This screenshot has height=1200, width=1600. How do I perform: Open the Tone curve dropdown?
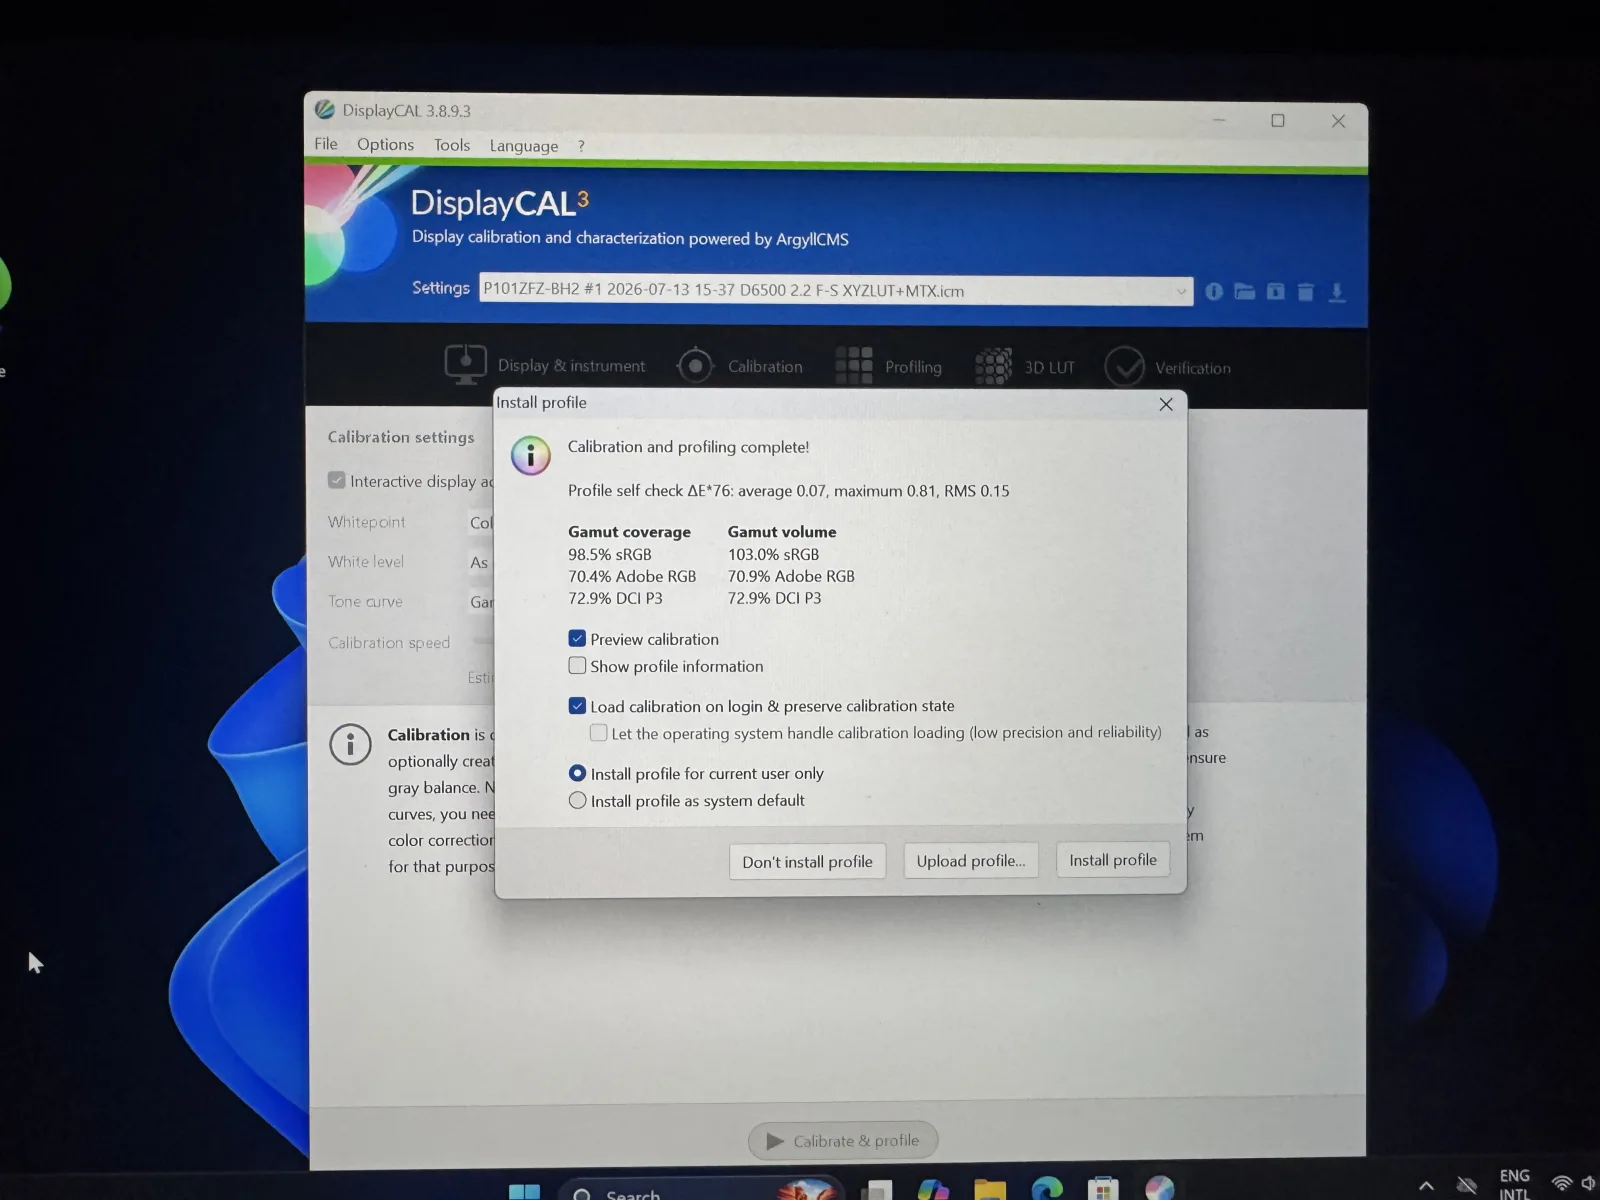pyautogui.click(x=481, y=602)
